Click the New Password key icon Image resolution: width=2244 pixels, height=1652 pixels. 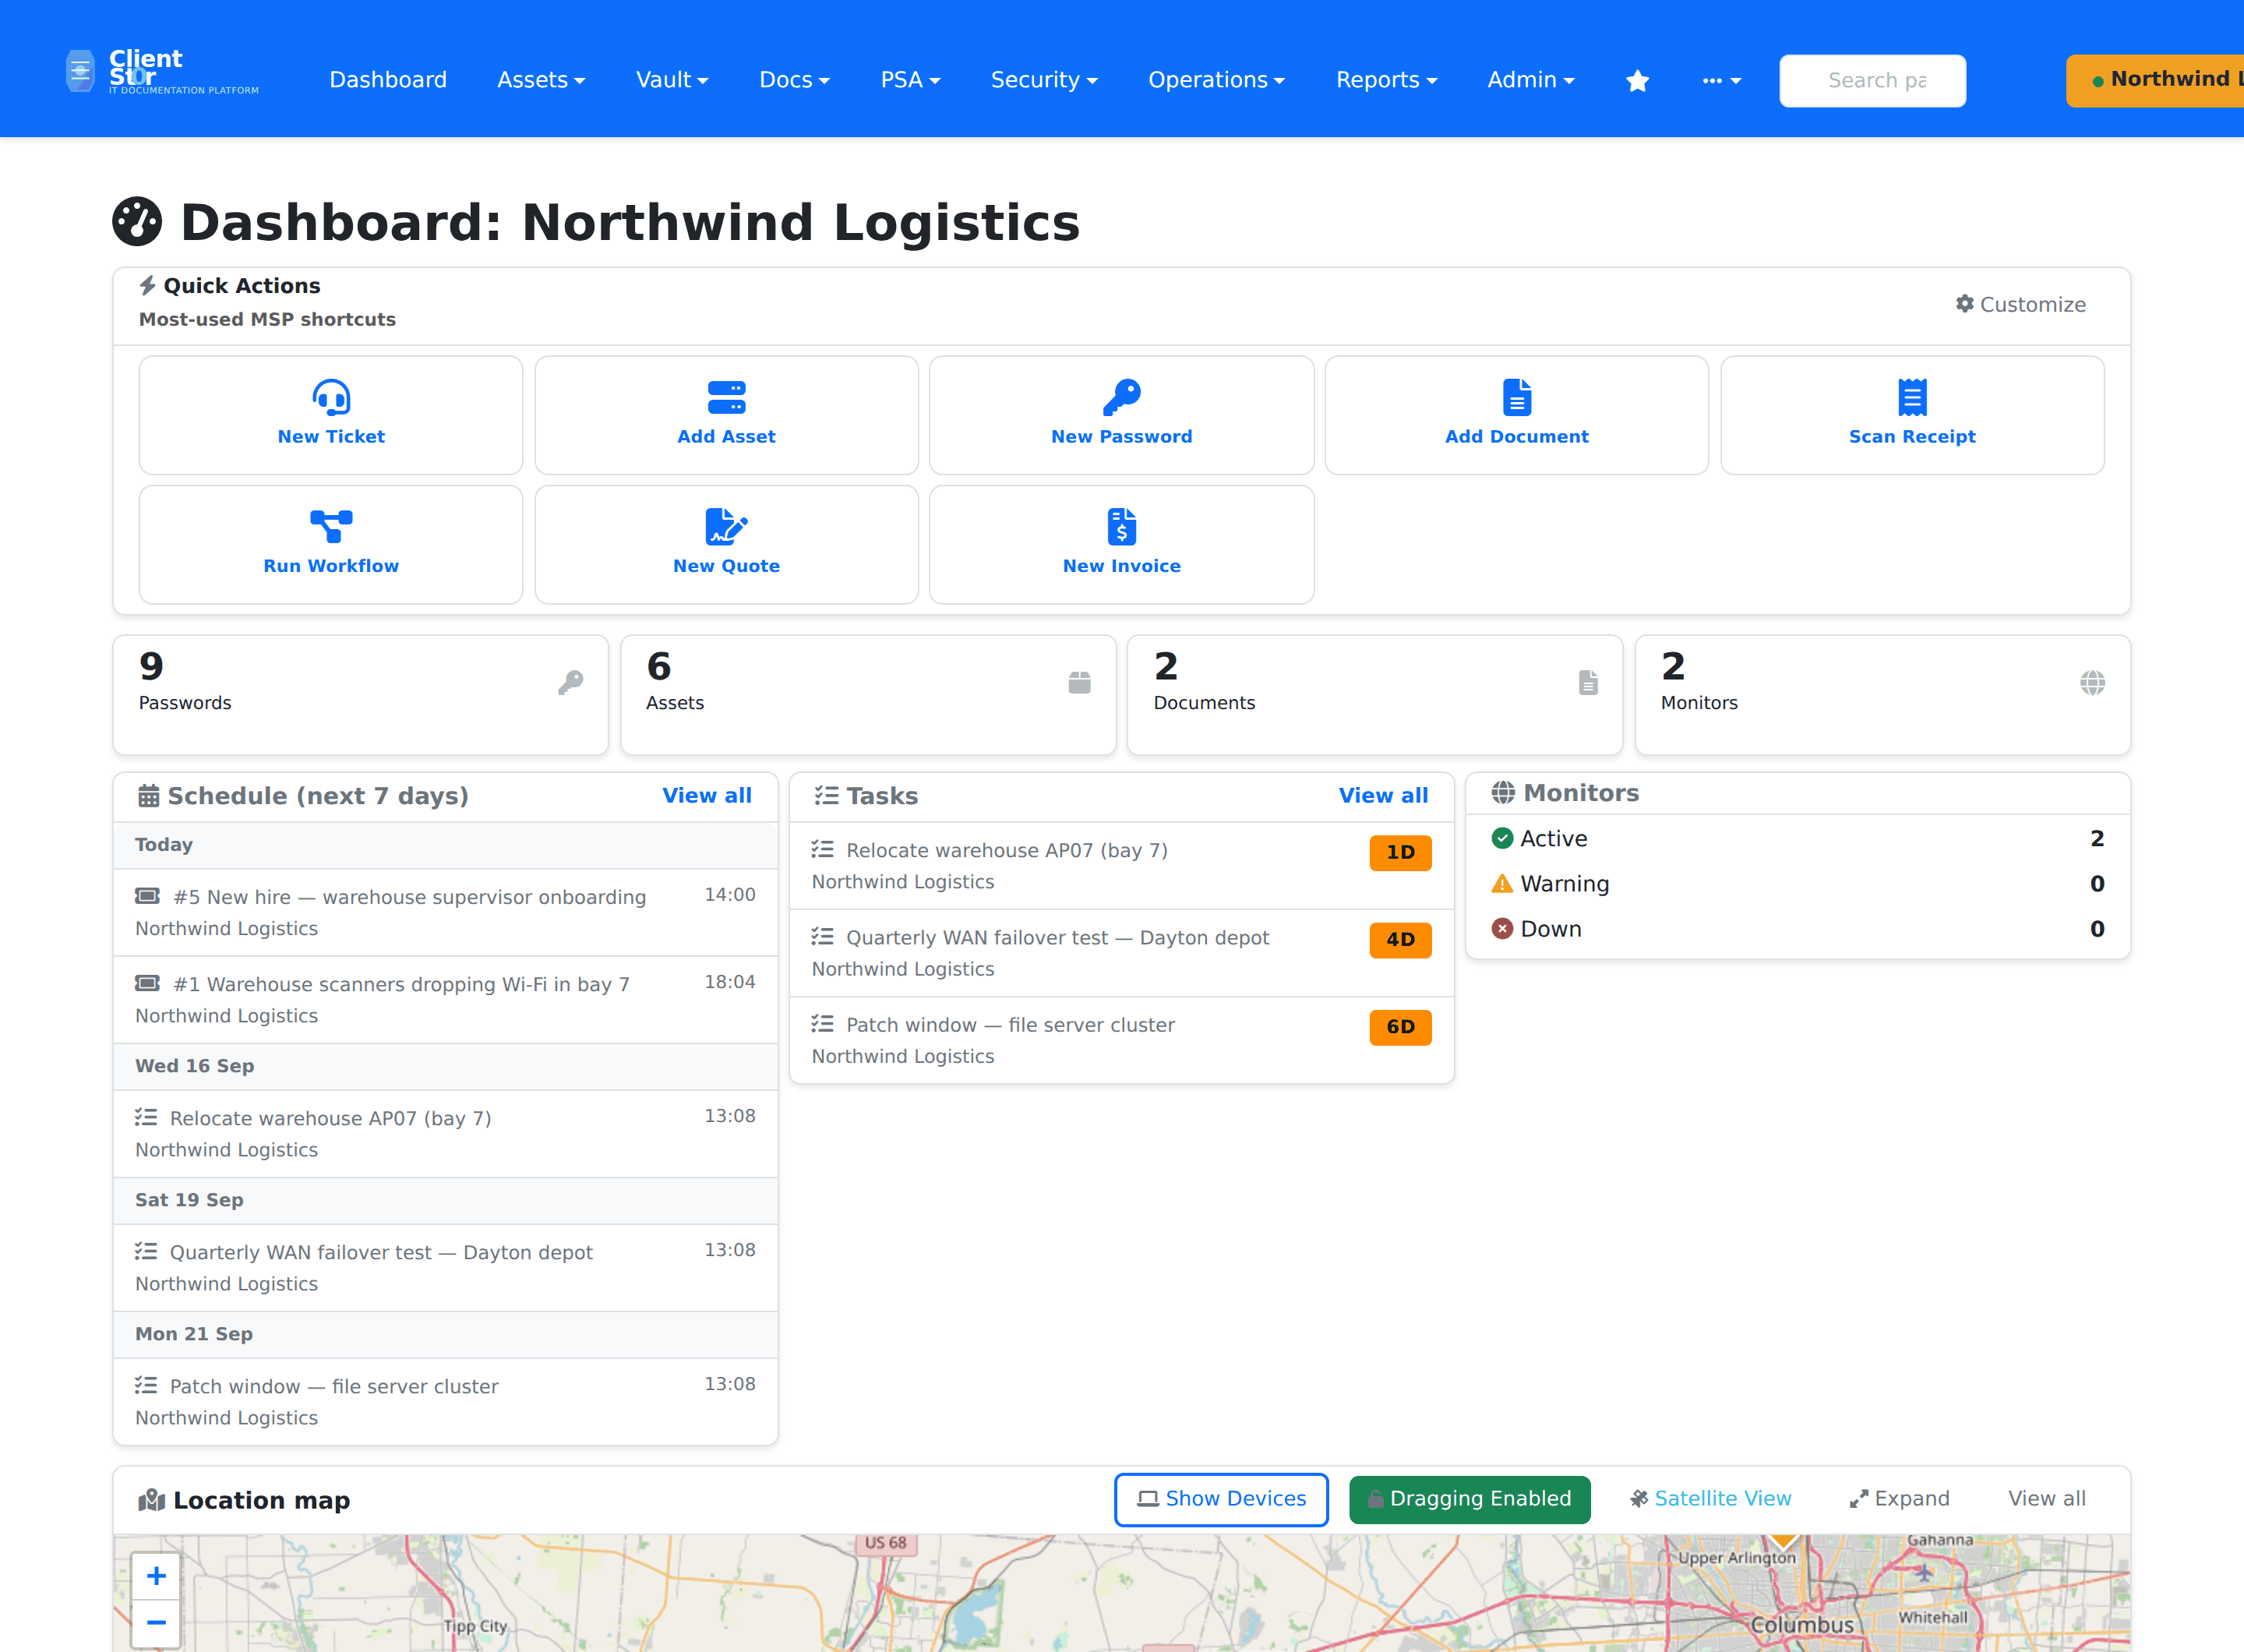(x=1121, y=397)
